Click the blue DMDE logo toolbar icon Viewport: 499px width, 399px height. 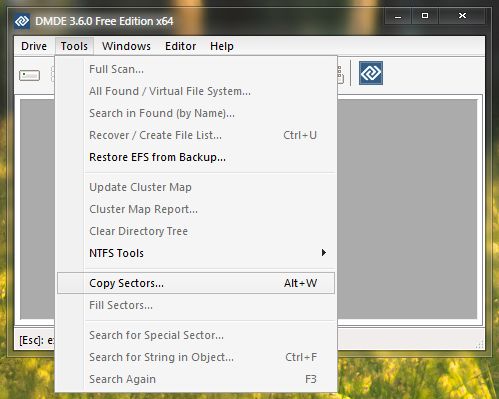click(371, 73)
